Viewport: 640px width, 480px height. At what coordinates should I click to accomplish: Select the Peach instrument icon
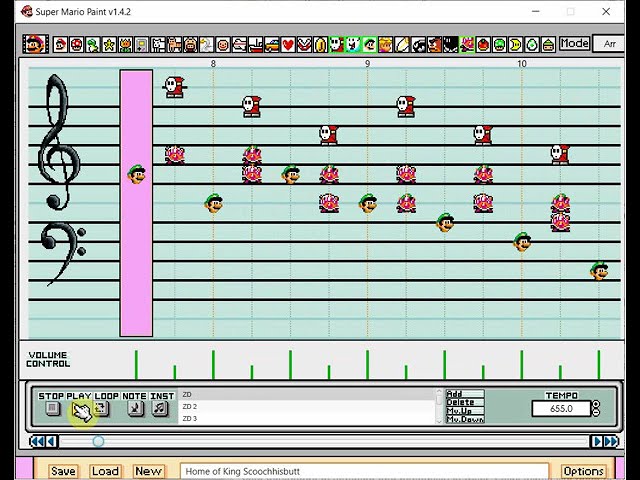pos(386,44)
